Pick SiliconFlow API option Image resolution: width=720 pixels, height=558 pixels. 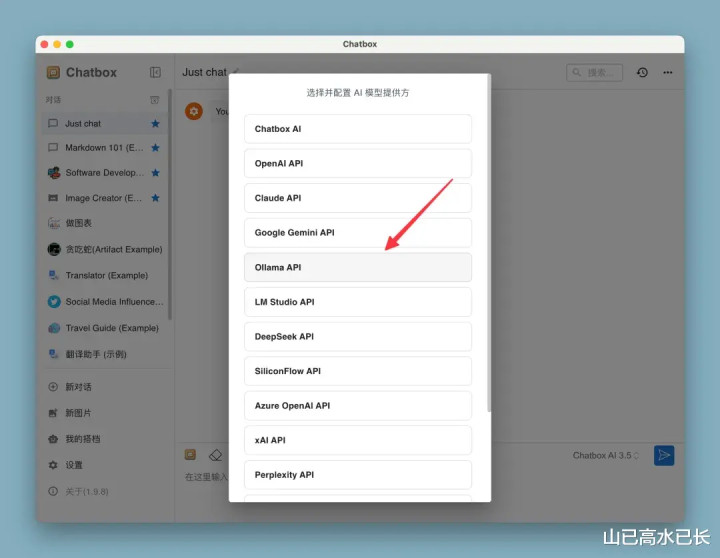pos(358,371)
